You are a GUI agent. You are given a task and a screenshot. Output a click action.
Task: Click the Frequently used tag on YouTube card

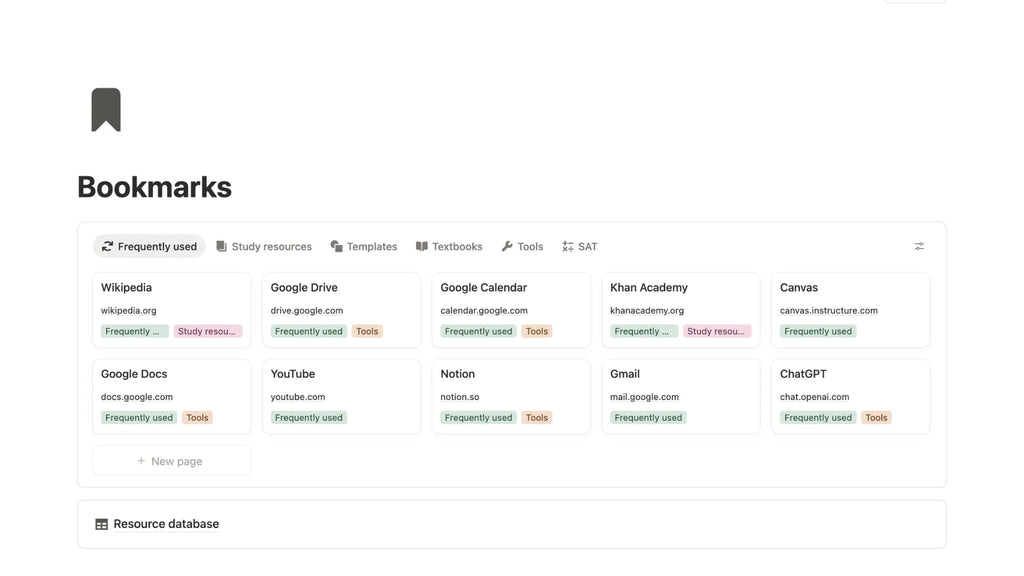pyautogui.click(x=308, y=417)
